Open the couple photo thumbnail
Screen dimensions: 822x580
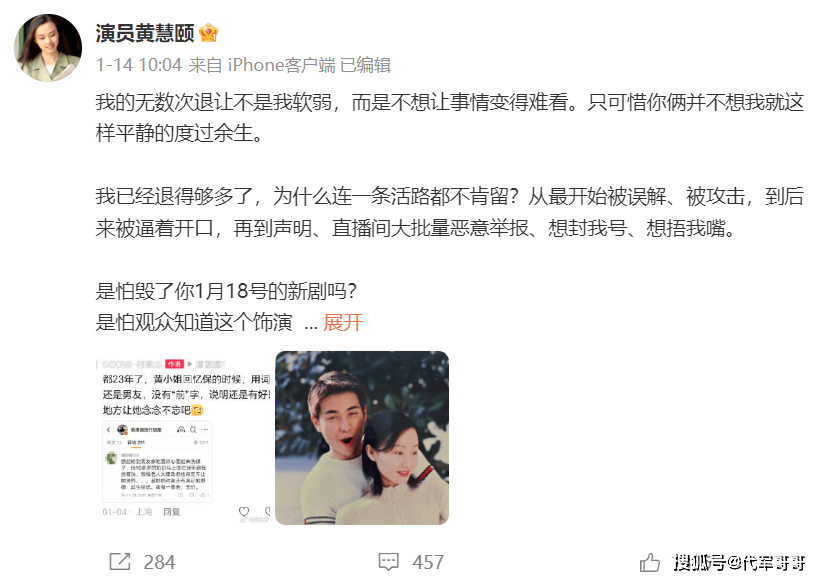point(362,438)
